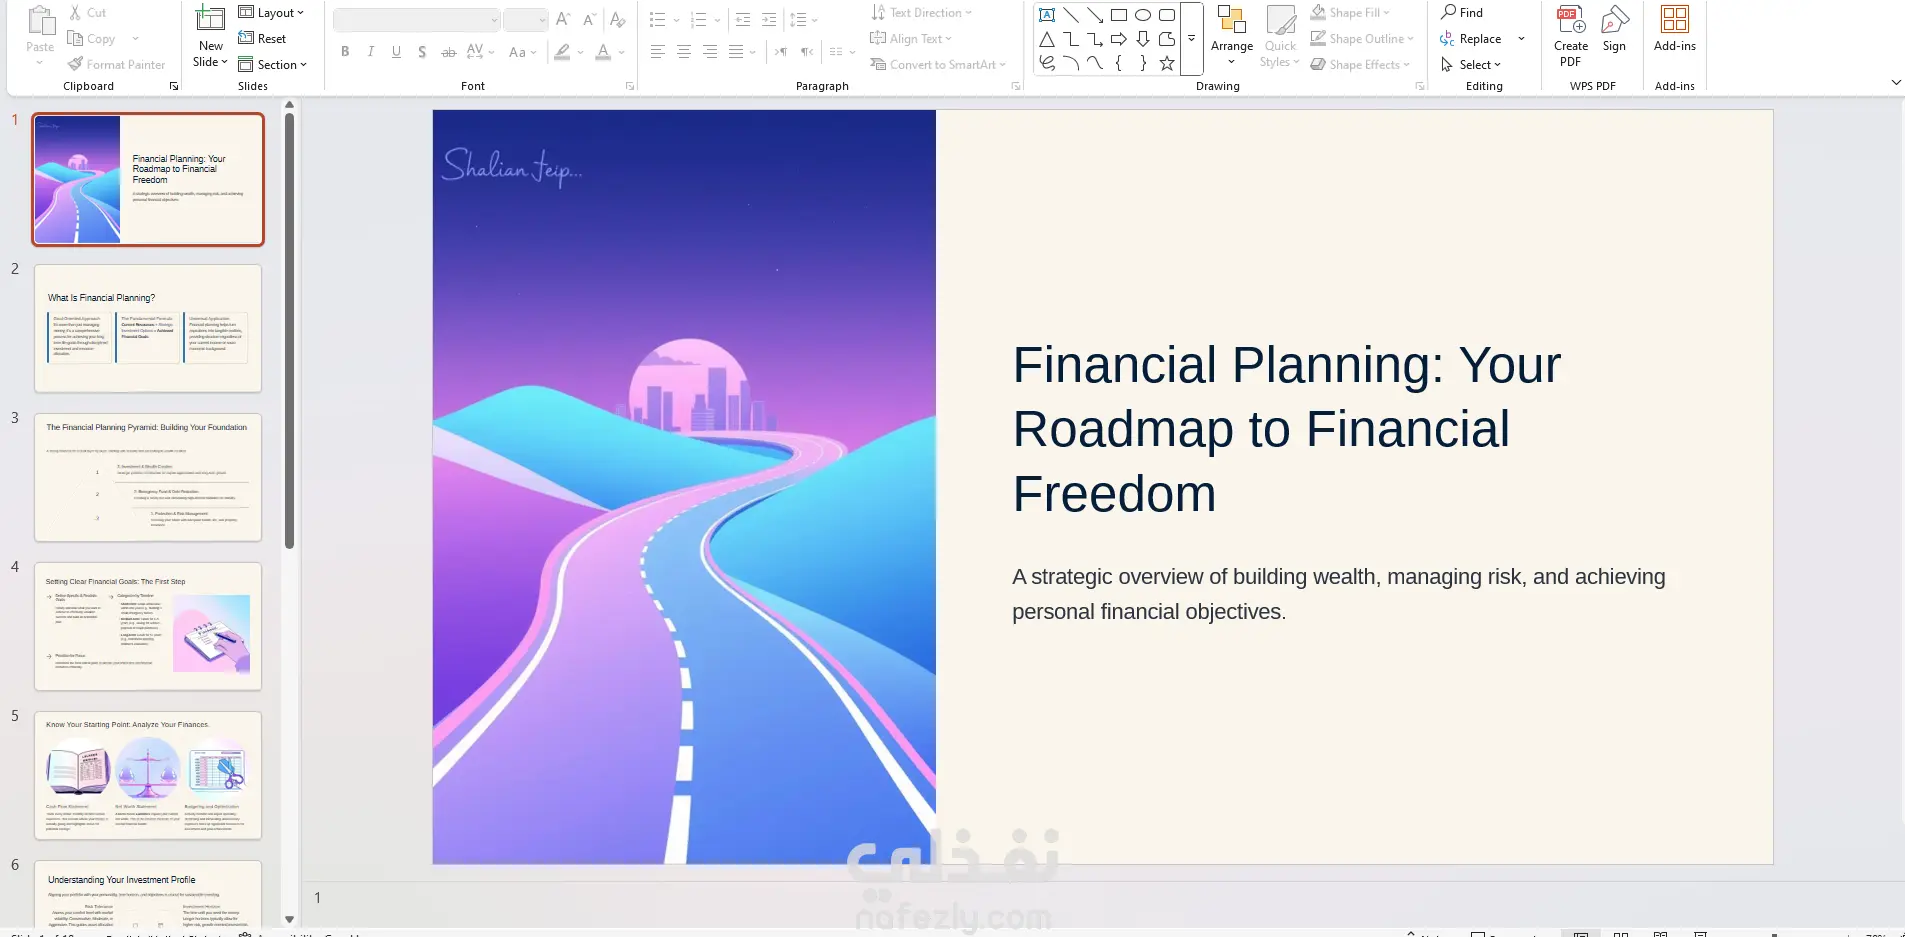Apply the font color
Image resolution: width=1905 pixels, height=937 pixels.
pos(603,52)
